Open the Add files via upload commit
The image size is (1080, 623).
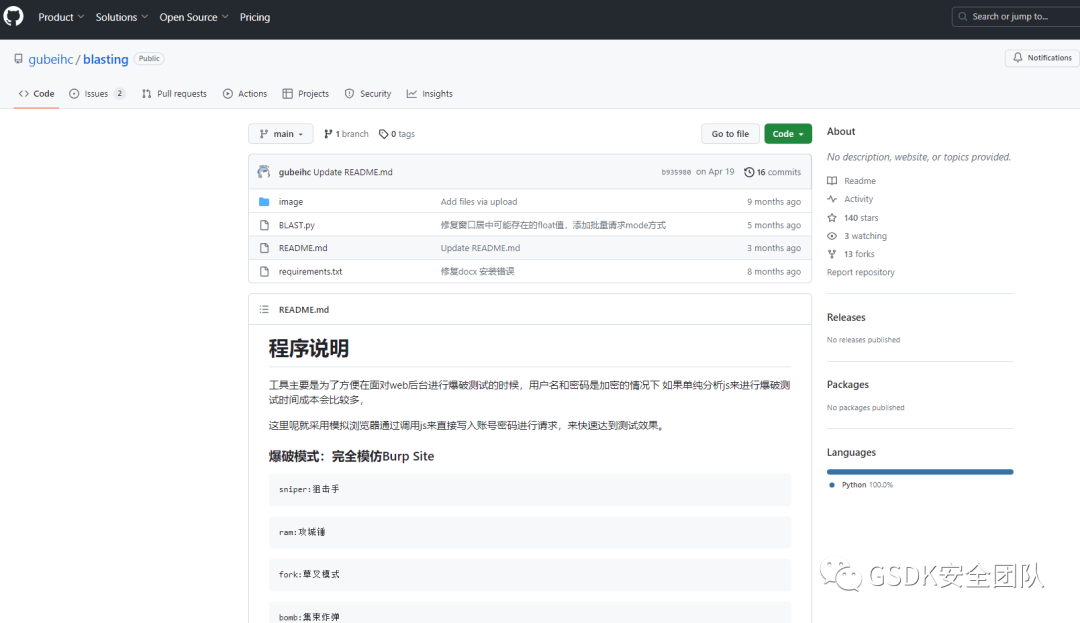479,202
